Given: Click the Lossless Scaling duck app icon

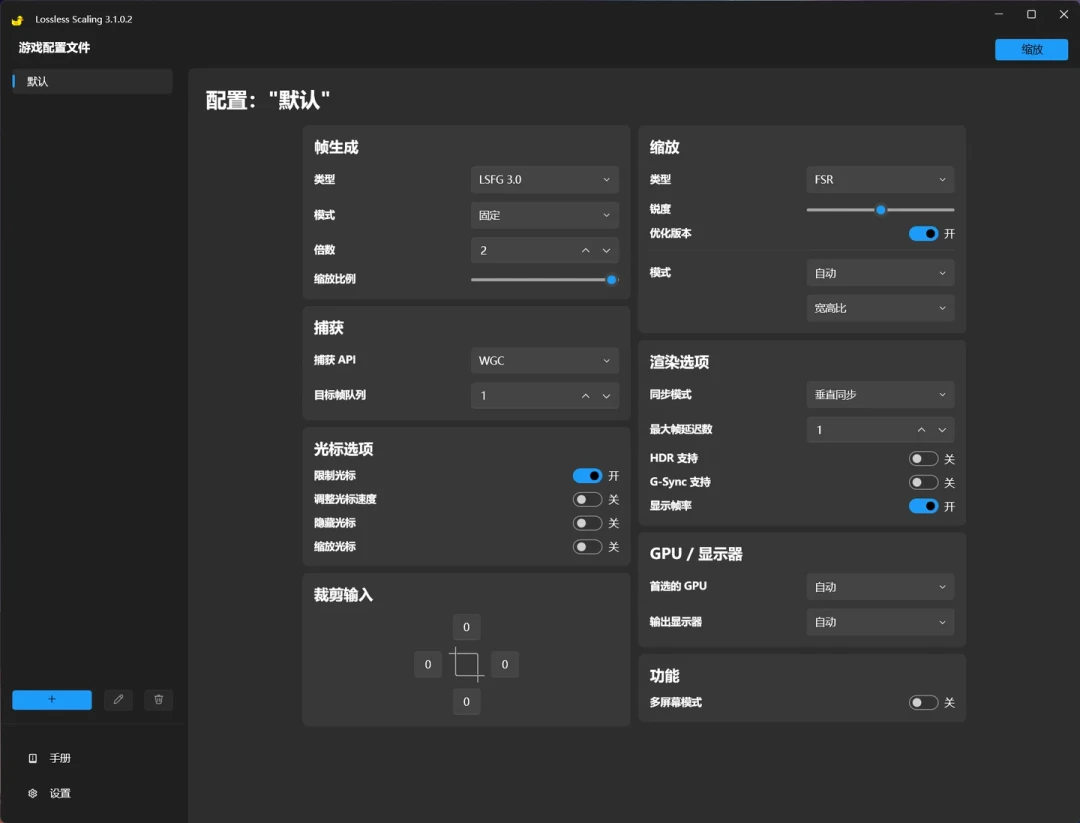Looking at the screenshot, I should [17, 20].
